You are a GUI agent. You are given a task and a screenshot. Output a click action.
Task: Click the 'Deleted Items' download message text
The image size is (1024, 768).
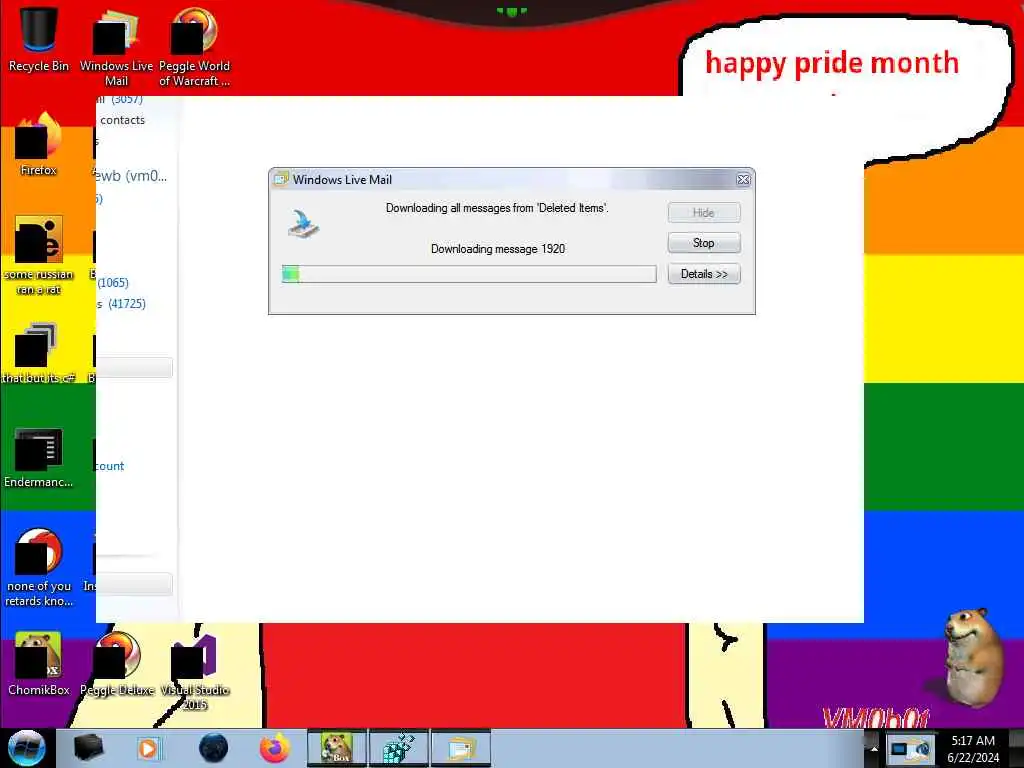tap(497, 208)
